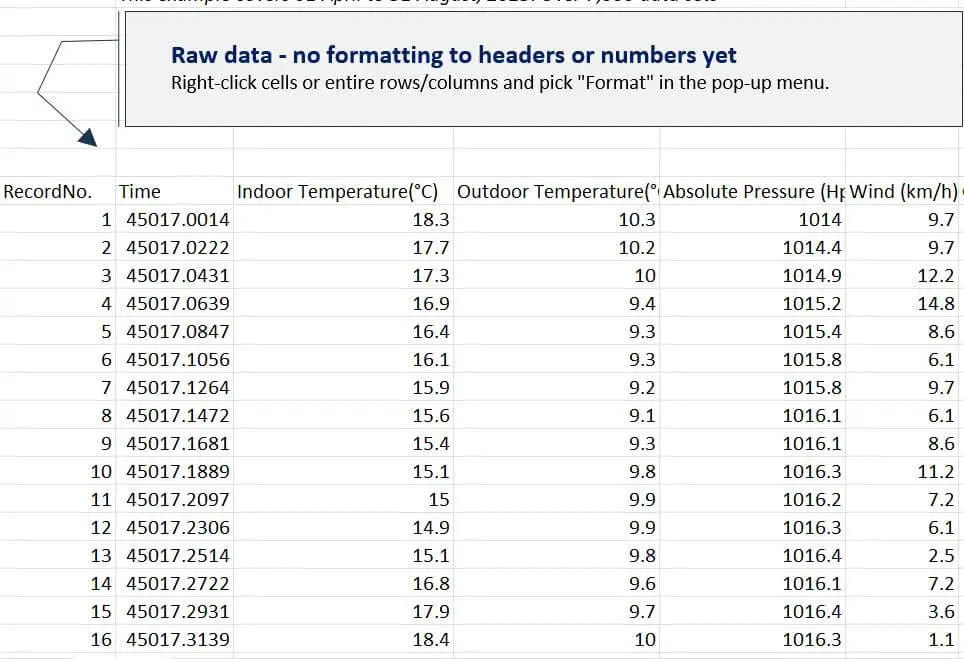Click the Outdoor Temperature header cell
Viewport: 964px width, 659px height.
point(556,192)
